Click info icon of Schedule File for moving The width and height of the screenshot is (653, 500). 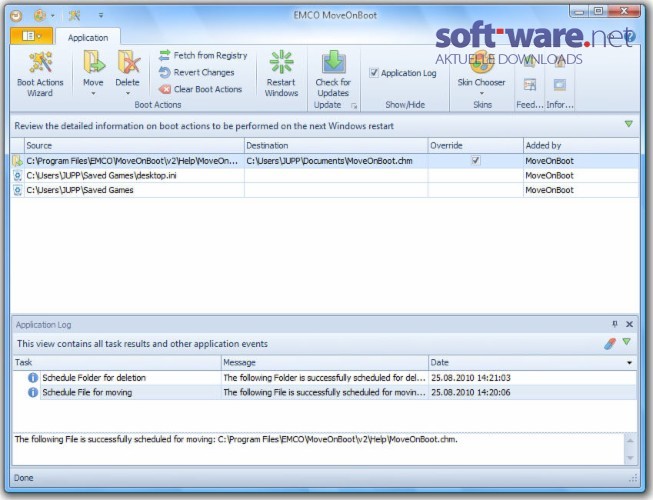(32, 392)
